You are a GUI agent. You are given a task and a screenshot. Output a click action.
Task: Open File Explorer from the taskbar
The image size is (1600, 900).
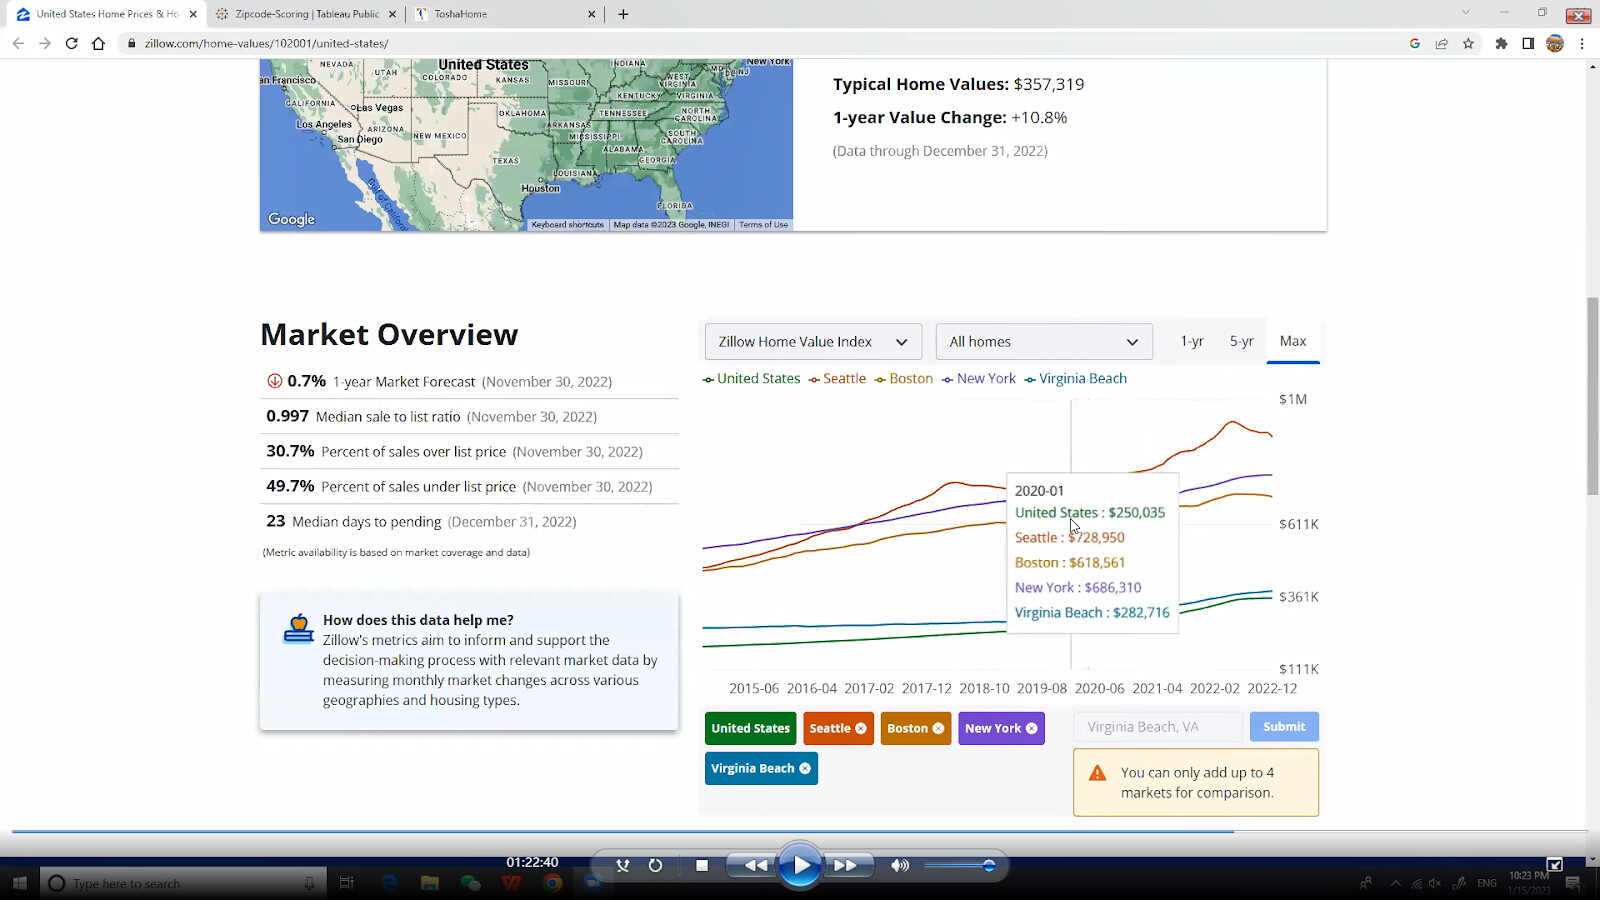(430, 883)
